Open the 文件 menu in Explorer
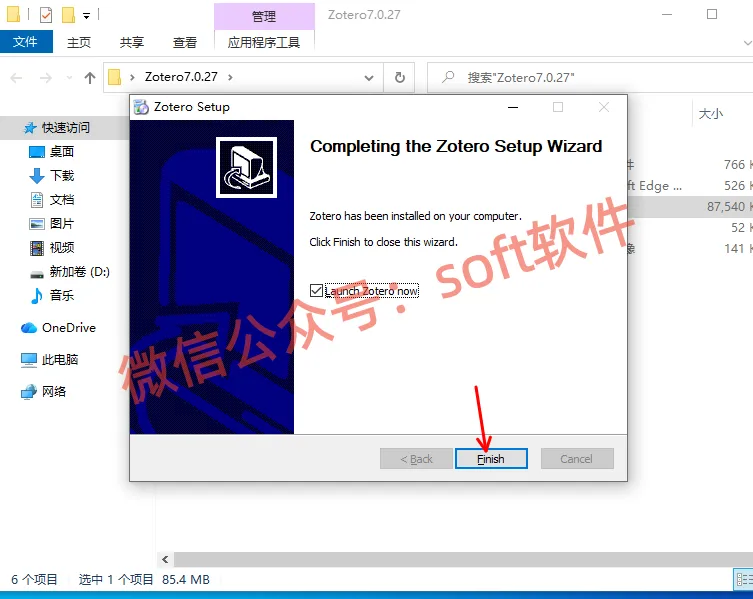The image size is (753, 599). point(25,42)
